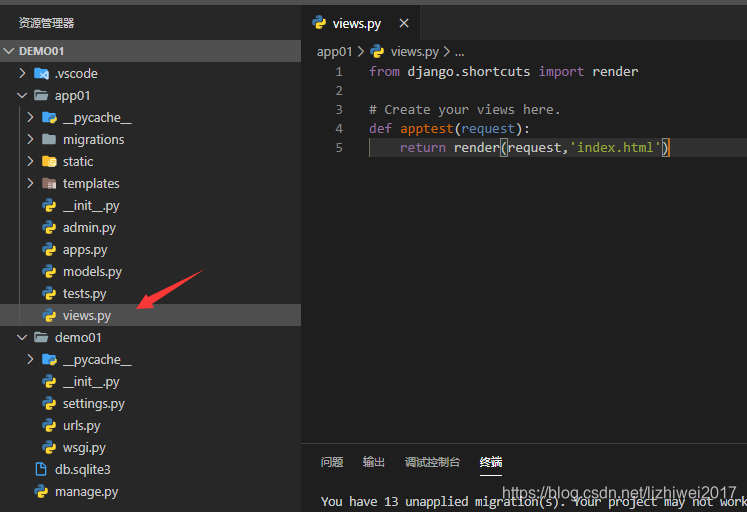Click Python icon beside manage.py
This screenshot has width=747, height=512.
[x=41, y=491]
